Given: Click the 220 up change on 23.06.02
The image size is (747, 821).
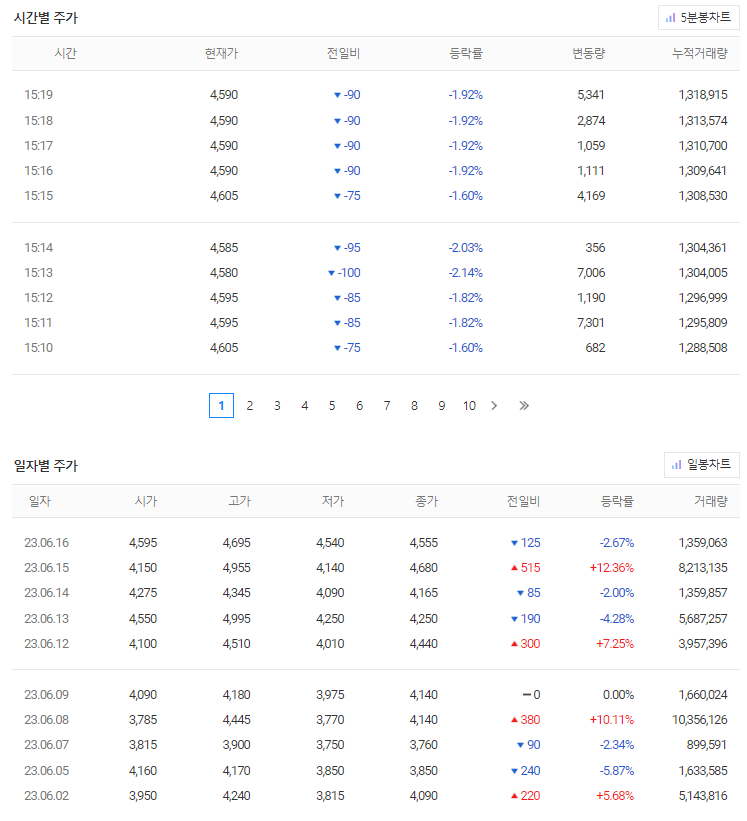Looking at the screenshot, I should click(x=526, y=796).
